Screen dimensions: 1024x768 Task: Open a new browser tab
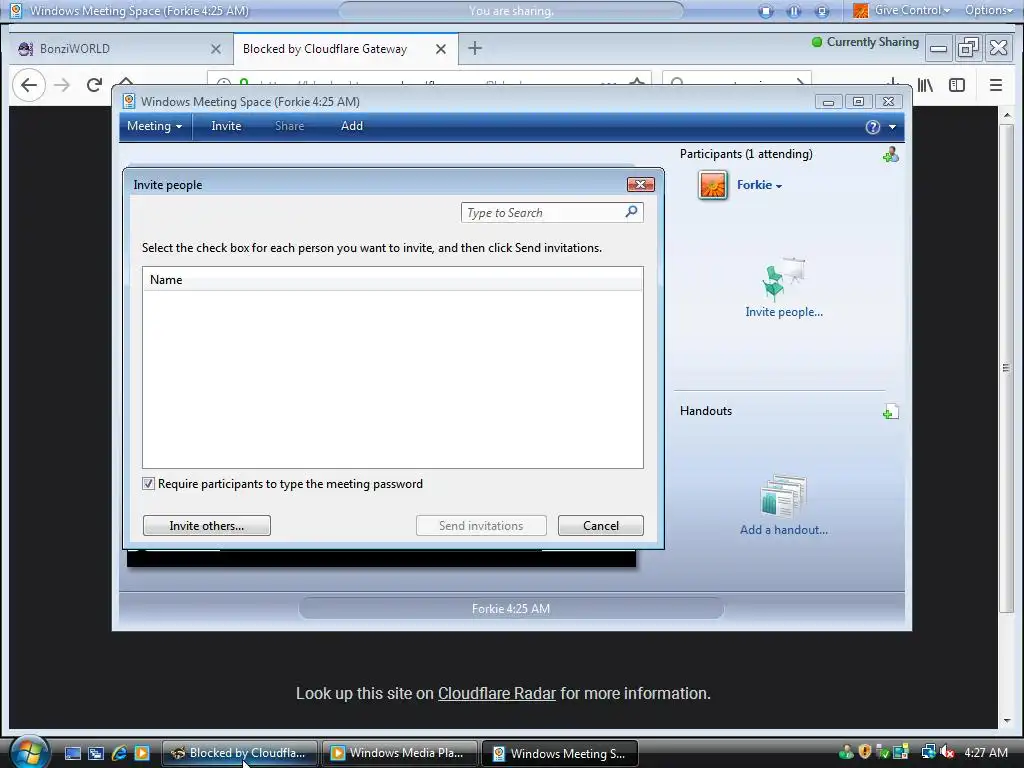[475, 48]
